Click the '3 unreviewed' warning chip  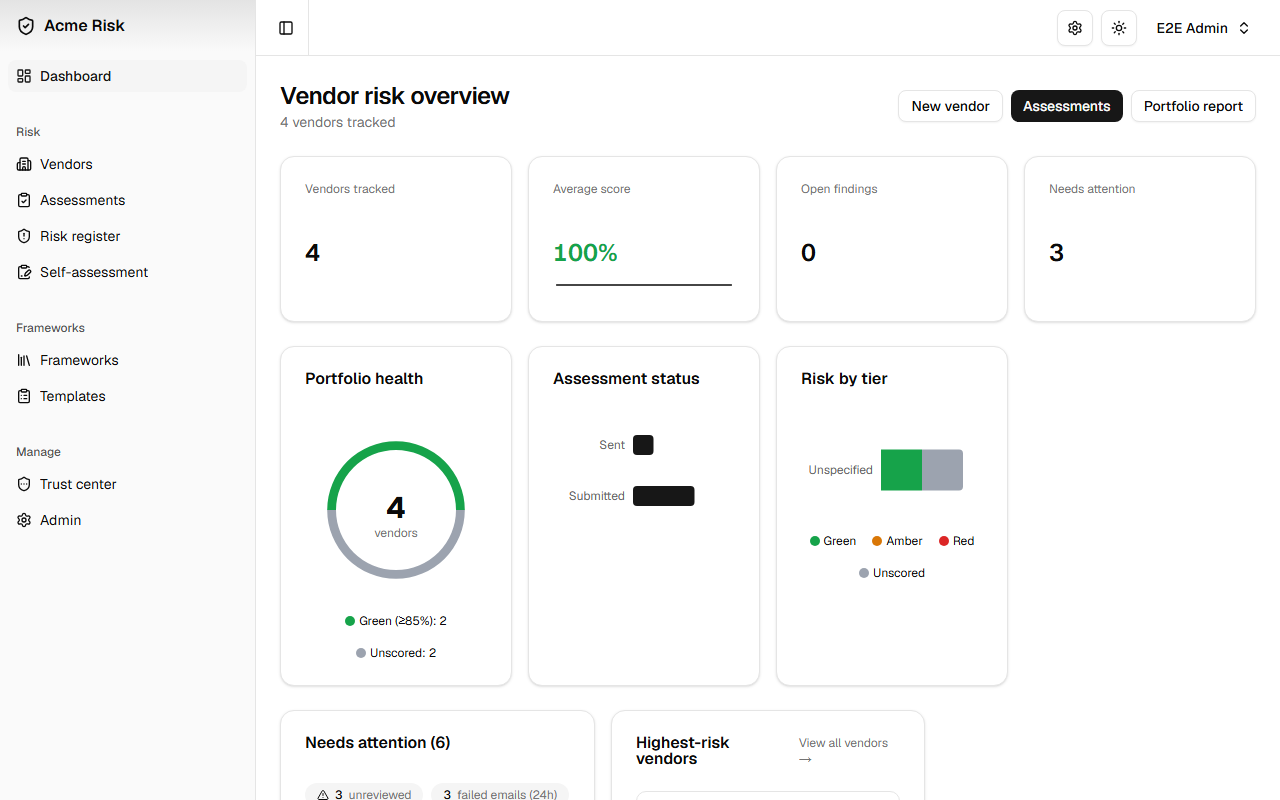[x=364, y=795]
